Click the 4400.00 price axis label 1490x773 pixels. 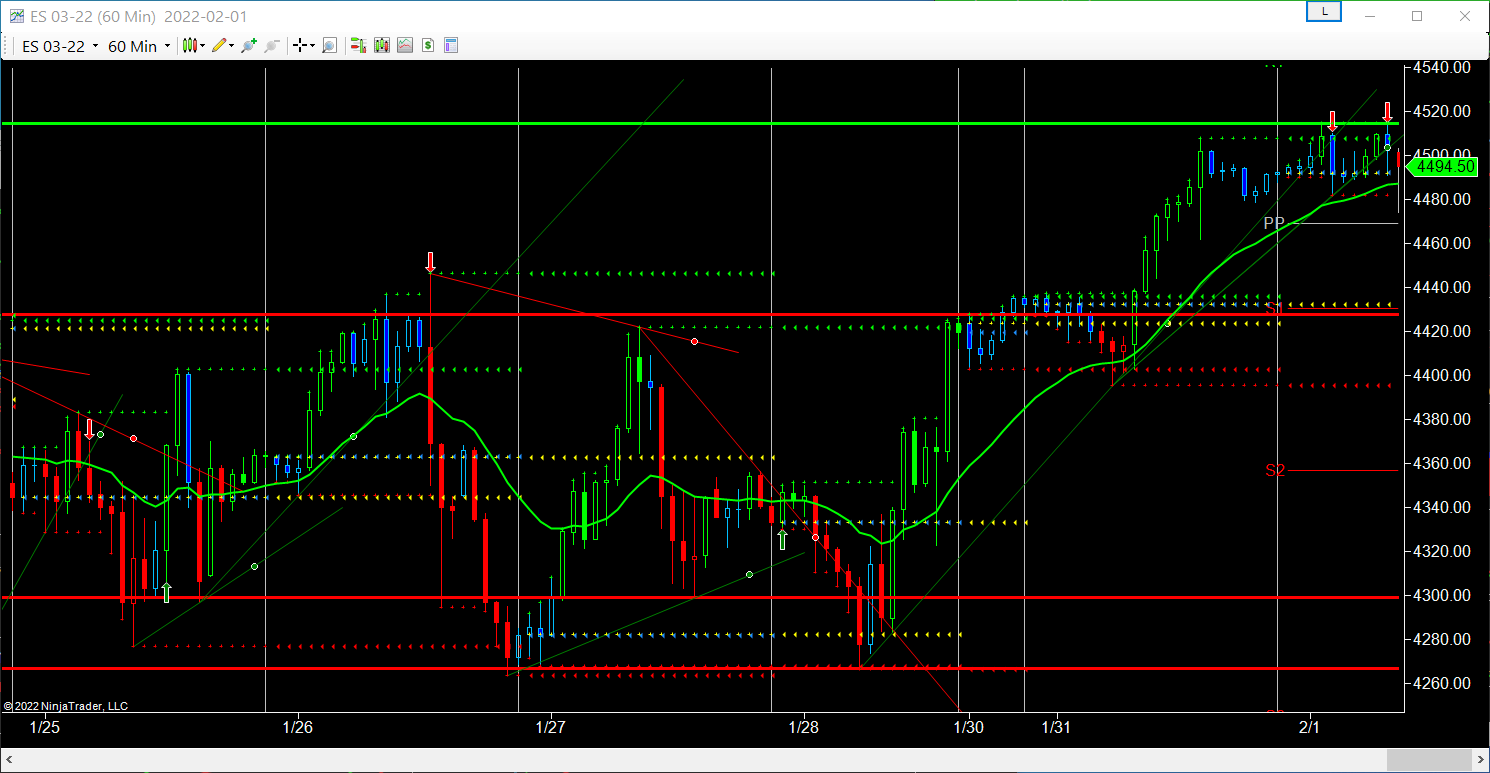click(1441, 376)
